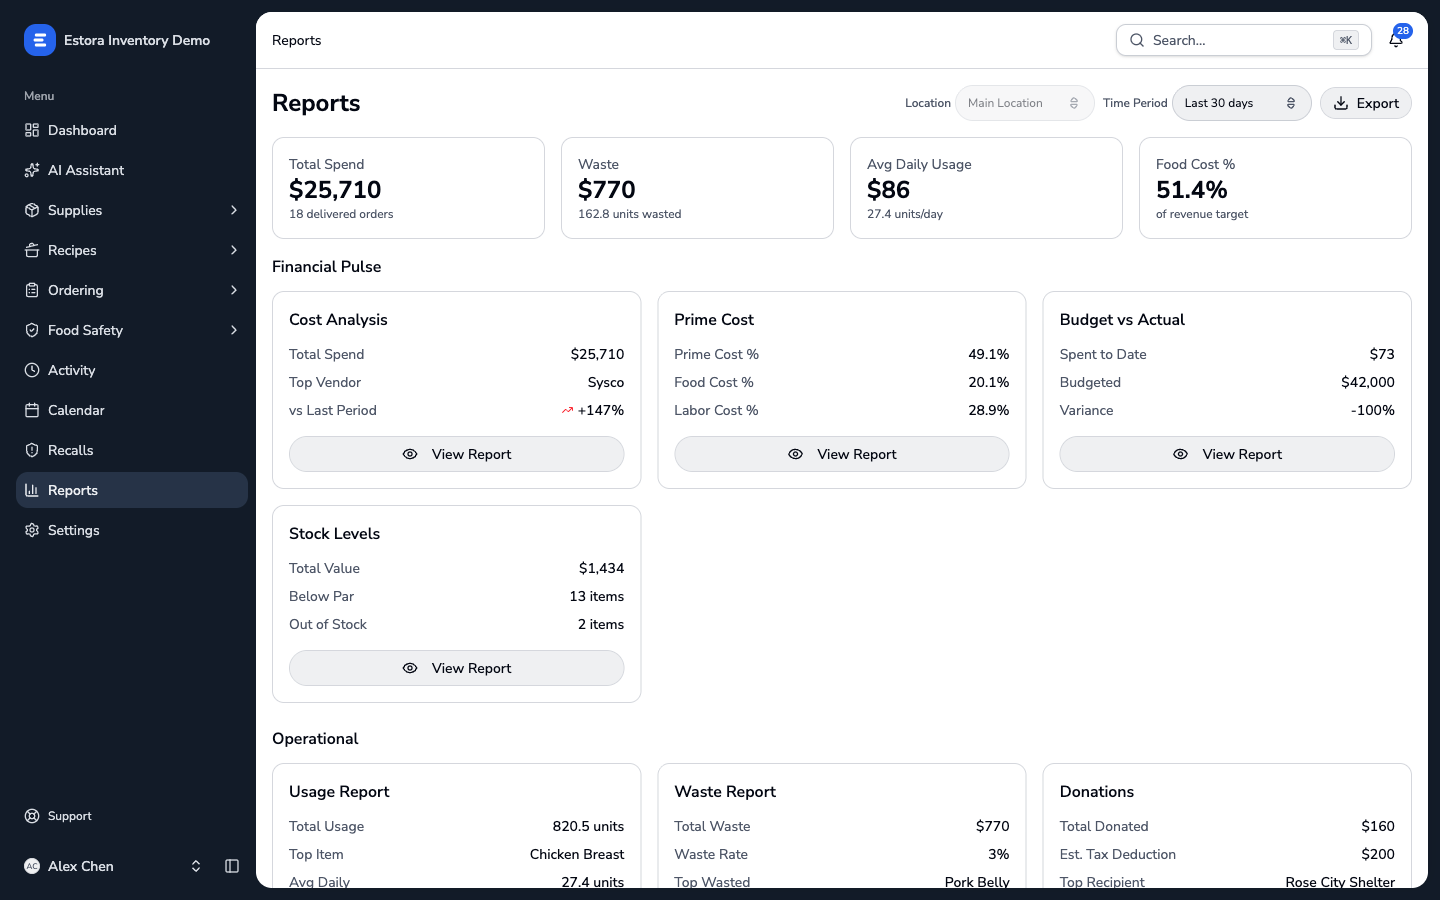Click the AI Assistant sparkle icon
The image size is (1440, 900).
pyautogui.click(x=32, y=170)
